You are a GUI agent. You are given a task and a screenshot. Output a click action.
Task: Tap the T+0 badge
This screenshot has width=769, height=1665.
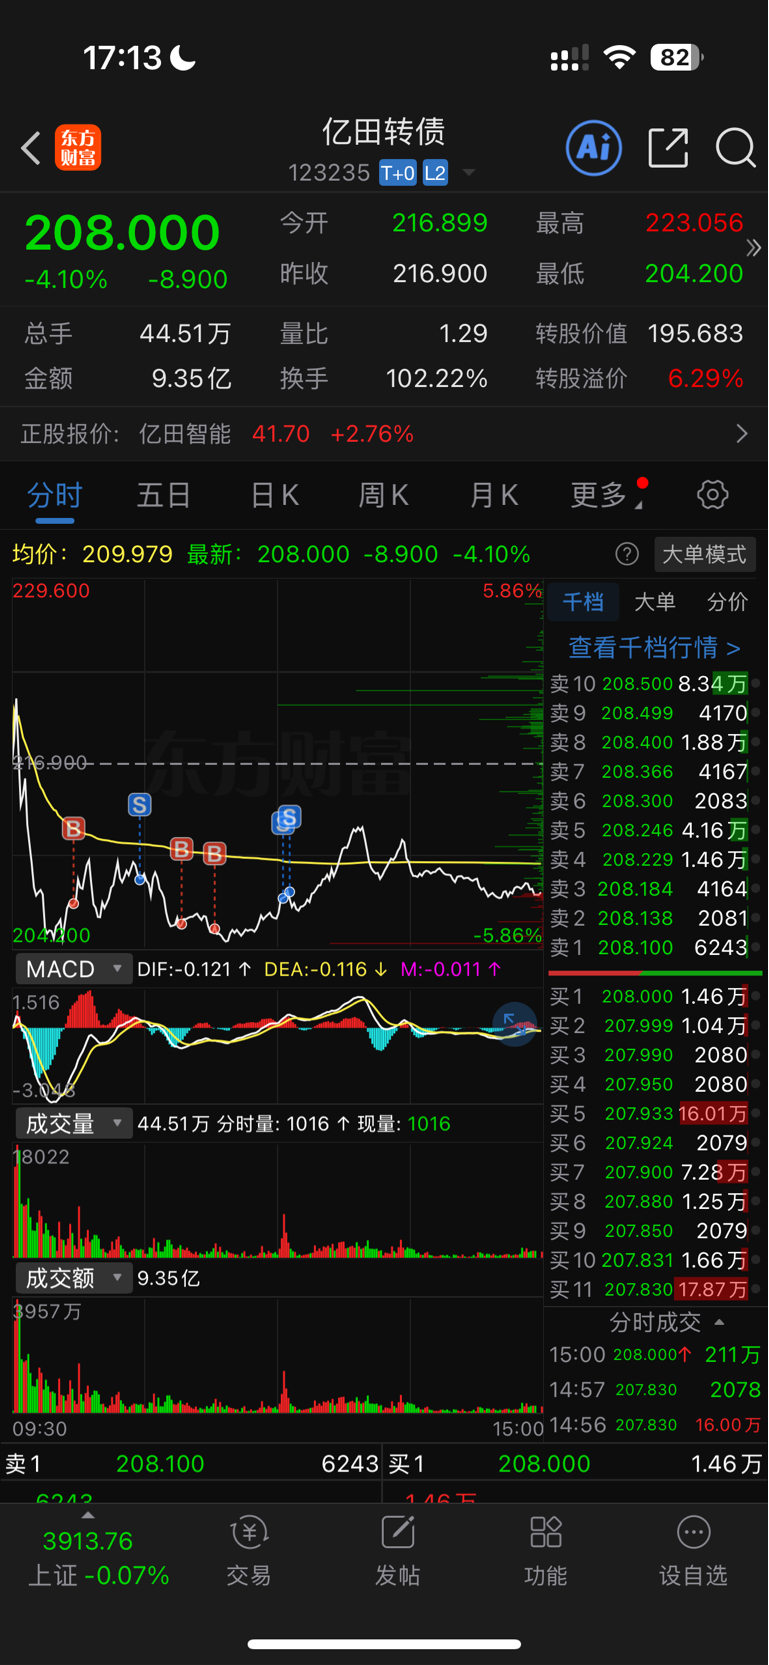point(398,173)
